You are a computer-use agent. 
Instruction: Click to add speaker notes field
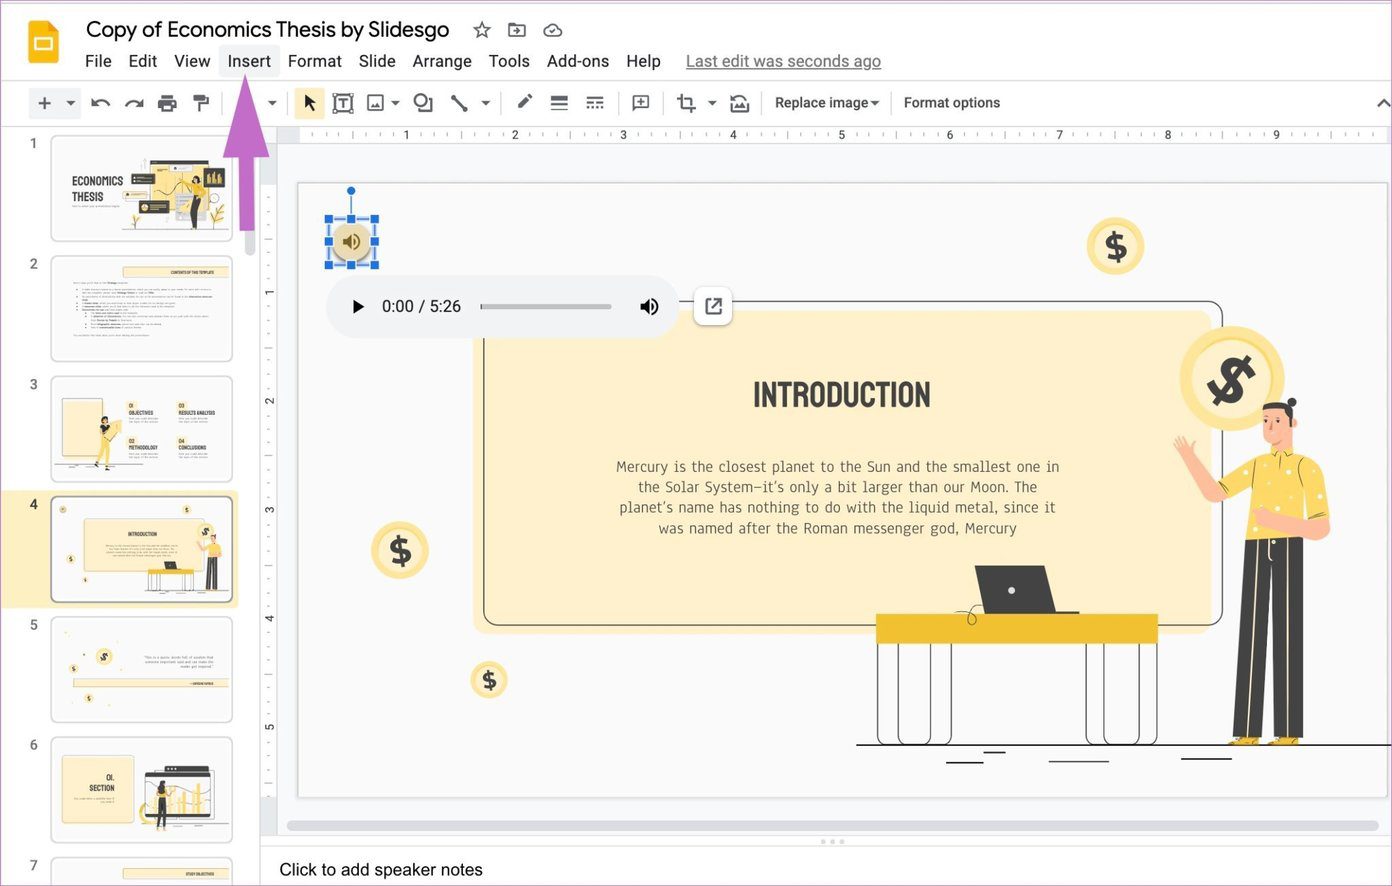pos(381,869)
